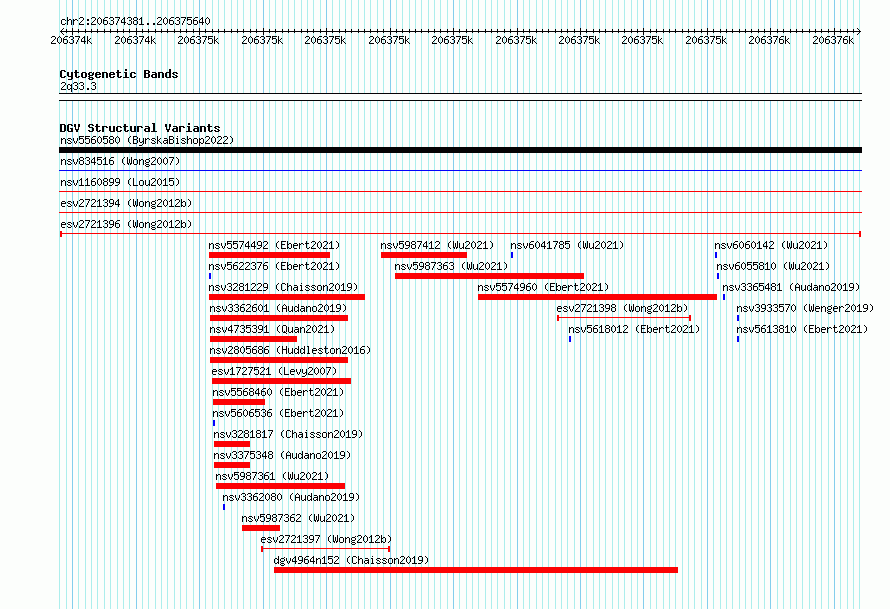Screen dimensions: 890x609
Task: Click the chr2:206374381..206375640 region label
Action: [135, 21]
